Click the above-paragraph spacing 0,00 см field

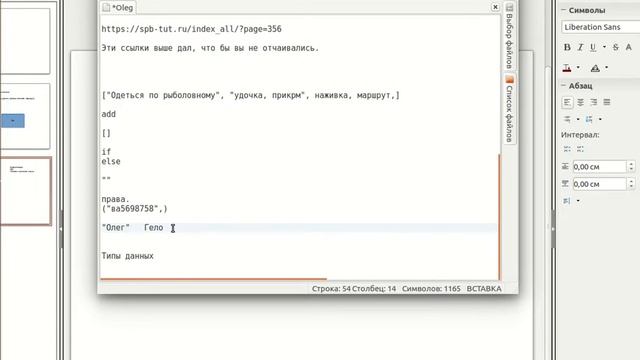pyautogui.click(x=599, y=167)
